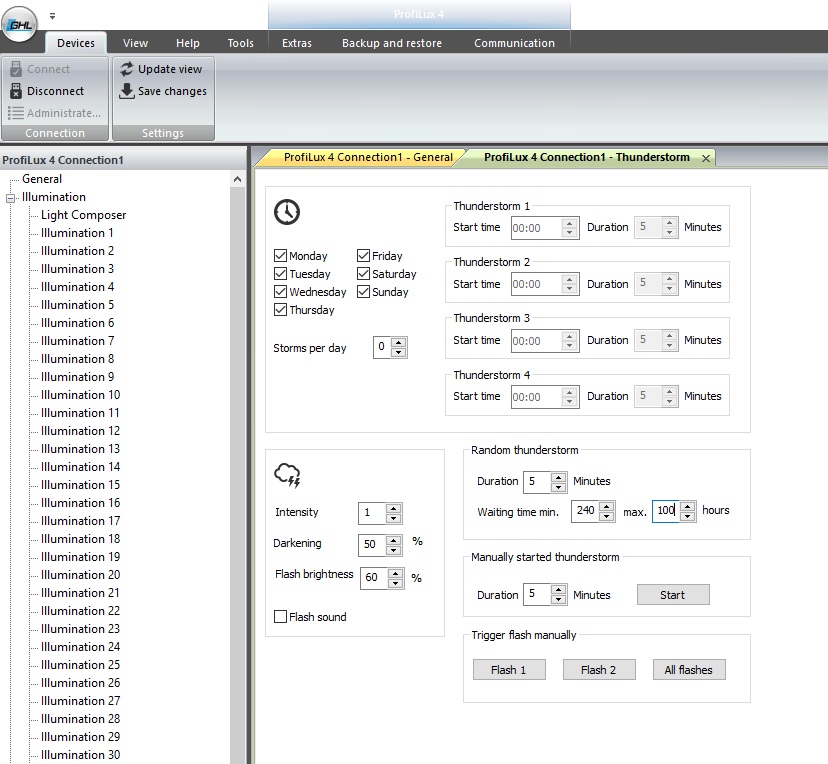Select Illumination 8 tree item
The width and height of the screenshot is (828, 764).
pyautogui.click(x=77, y=359)
